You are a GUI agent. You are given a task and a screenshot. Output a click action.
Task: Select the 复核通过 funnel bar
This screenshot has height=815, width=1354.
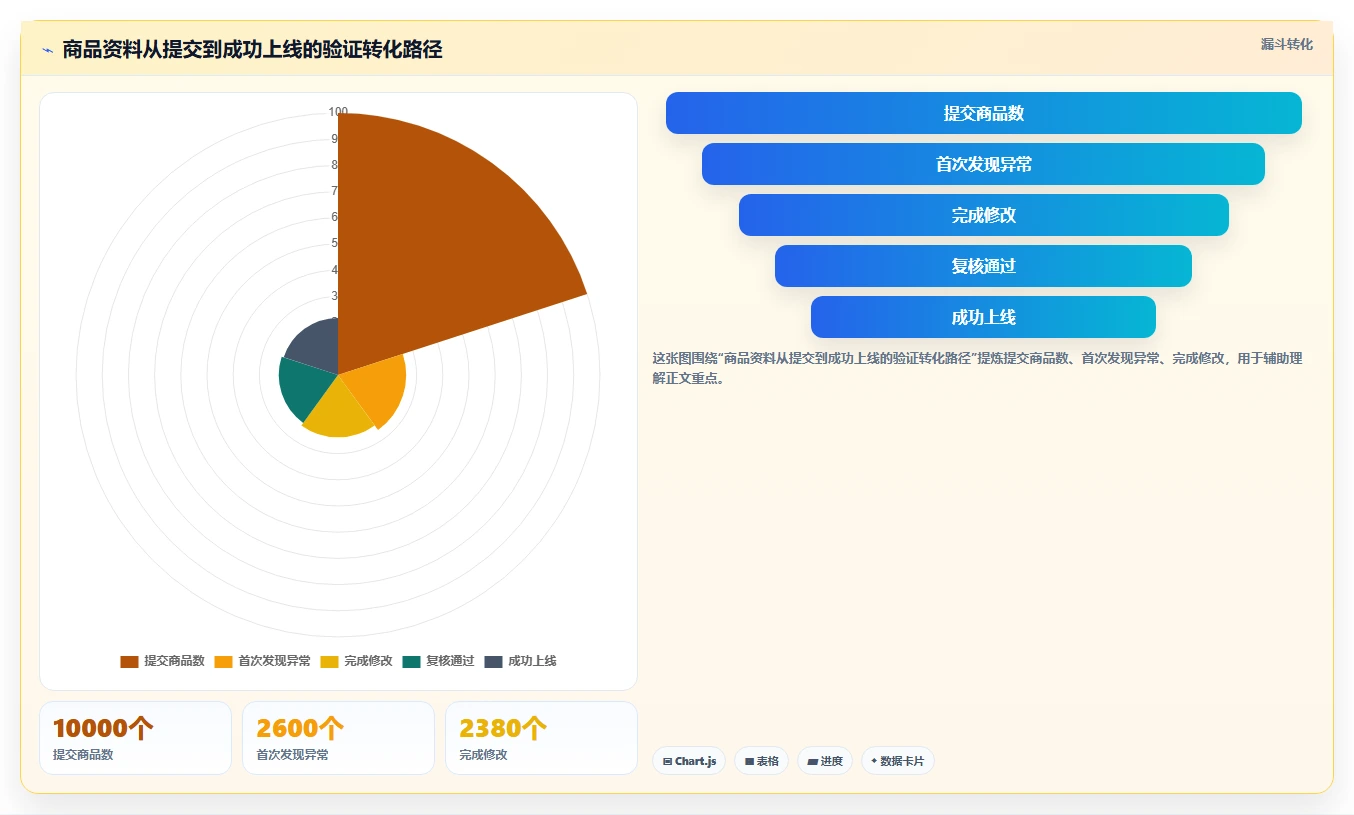point(984,266)
